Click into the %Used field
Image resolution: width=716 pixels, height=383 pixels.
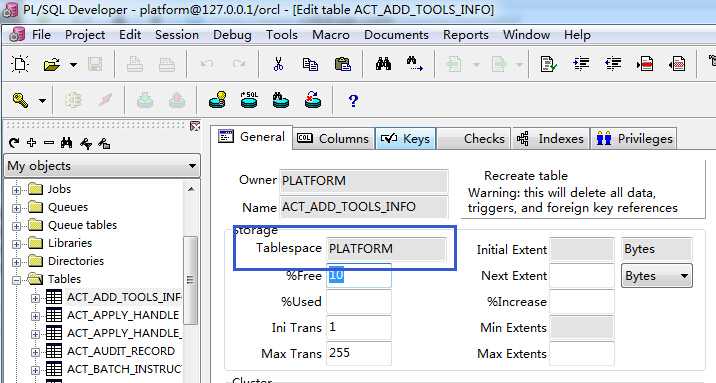coord(358,301)
